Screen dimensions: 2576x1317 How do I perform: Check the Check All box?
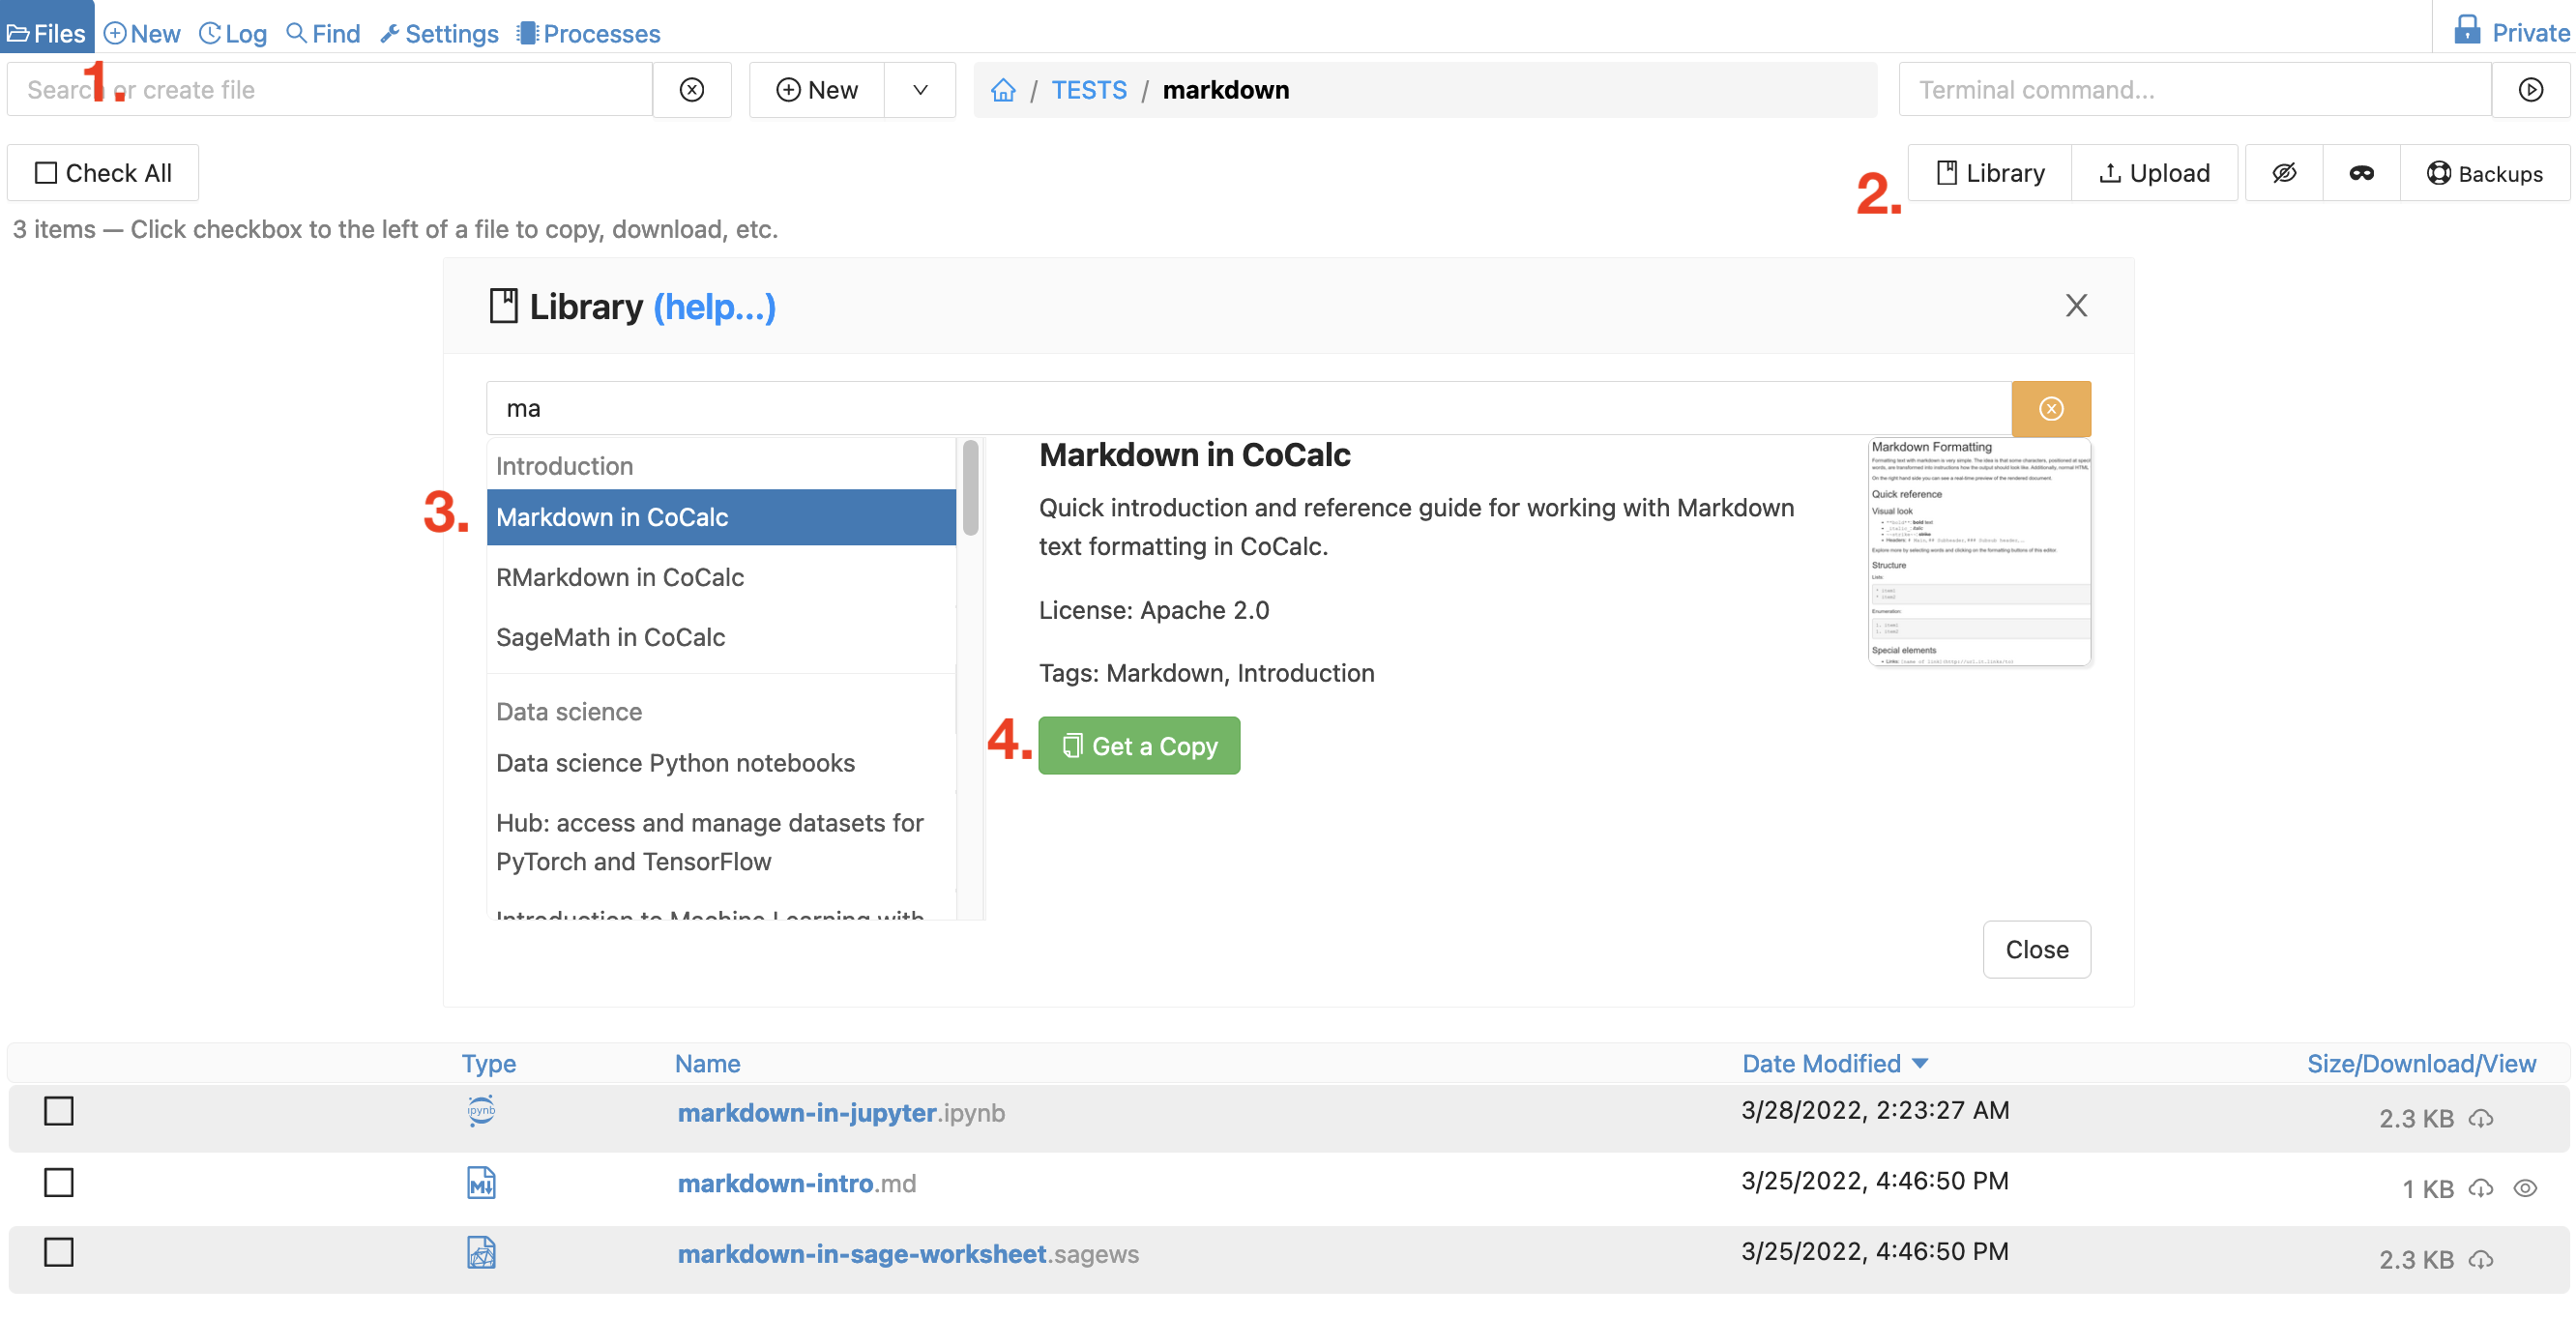click(46, 173)
